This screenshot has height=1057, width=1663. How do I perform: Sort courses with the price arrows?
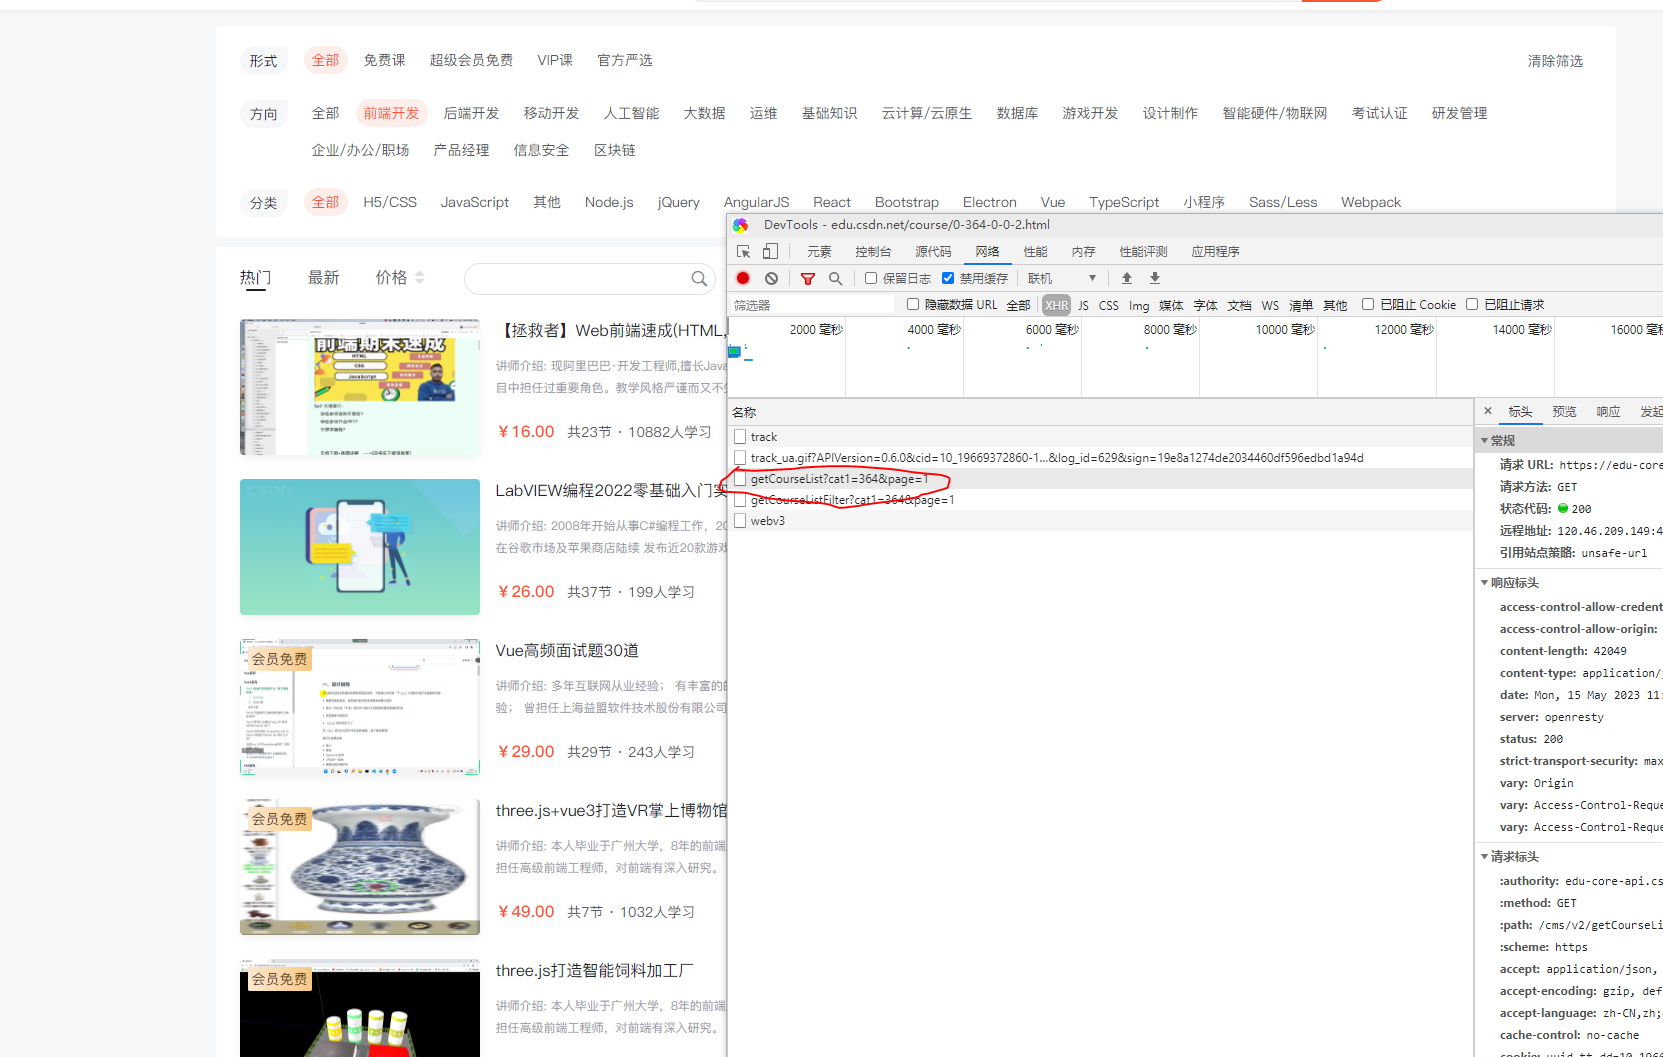(420, 278)
